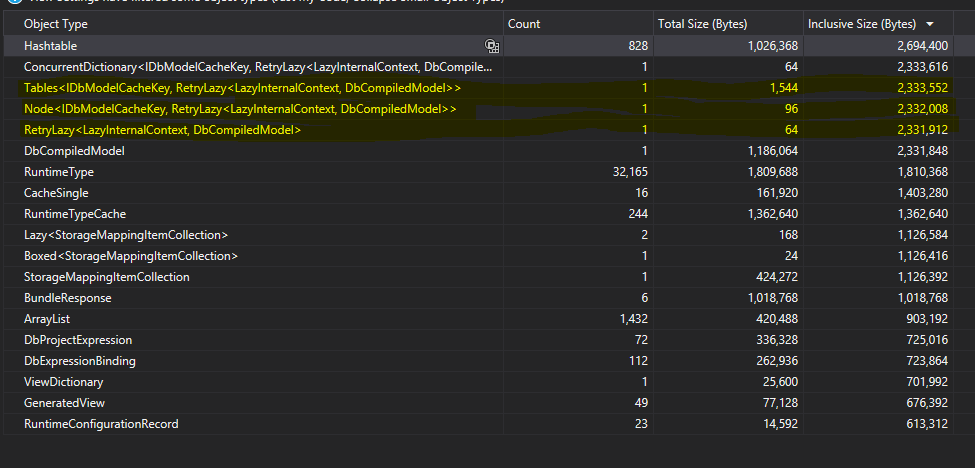The width and height of the screenshot is (975, 468).
Task: Select RetryLazy<LazyInternalContext, DbCompiledModel> row
Action: [479, 130]
